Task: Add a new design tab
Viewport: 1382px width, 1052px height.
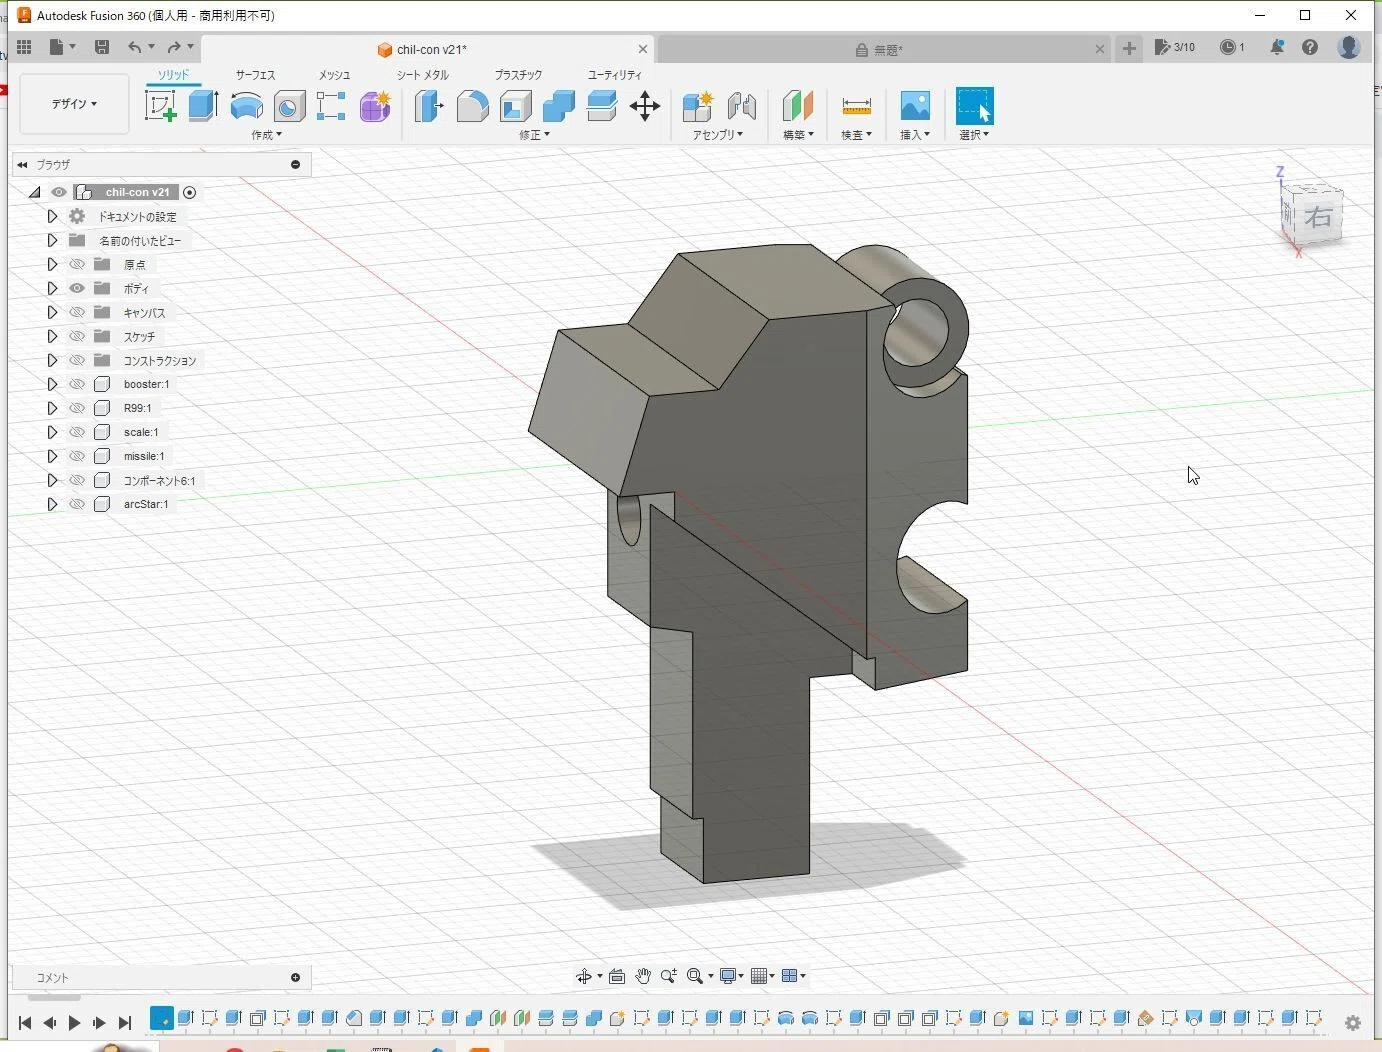Action: [1129, 48]
